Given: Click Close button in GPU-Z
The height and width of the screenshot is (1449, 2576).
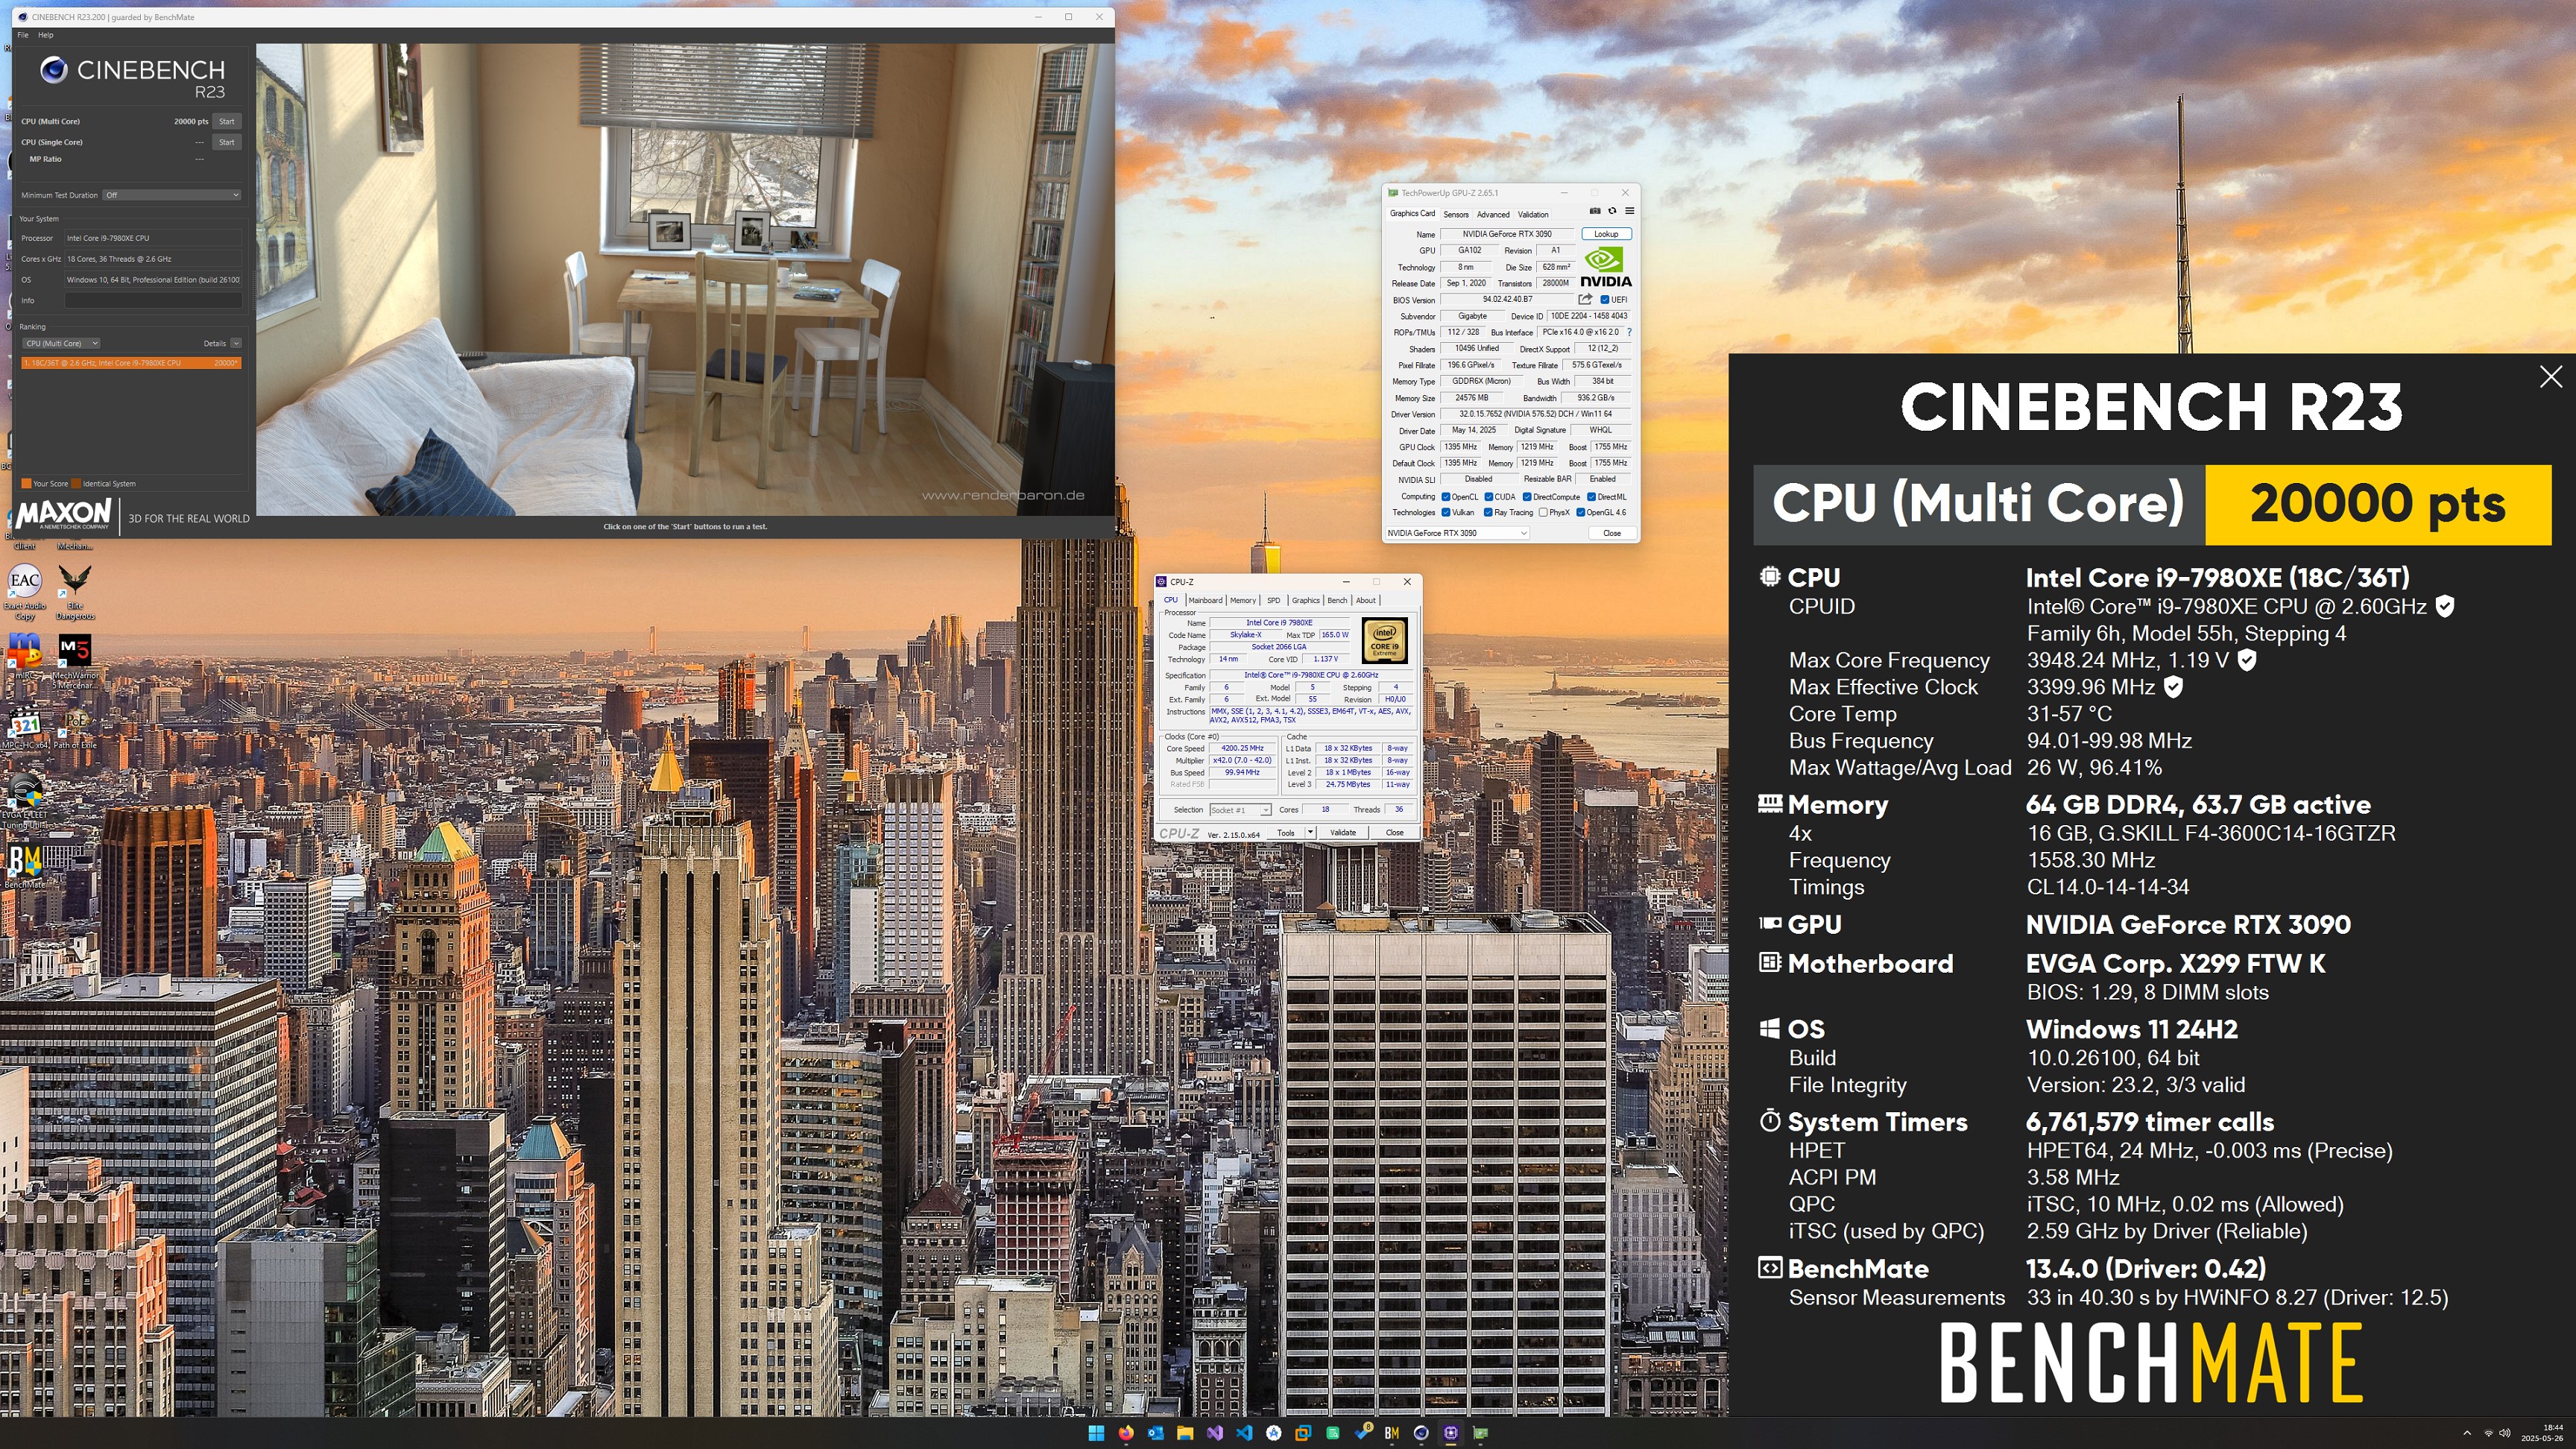Looking at the screenshot, I should tap(1613, 533).
